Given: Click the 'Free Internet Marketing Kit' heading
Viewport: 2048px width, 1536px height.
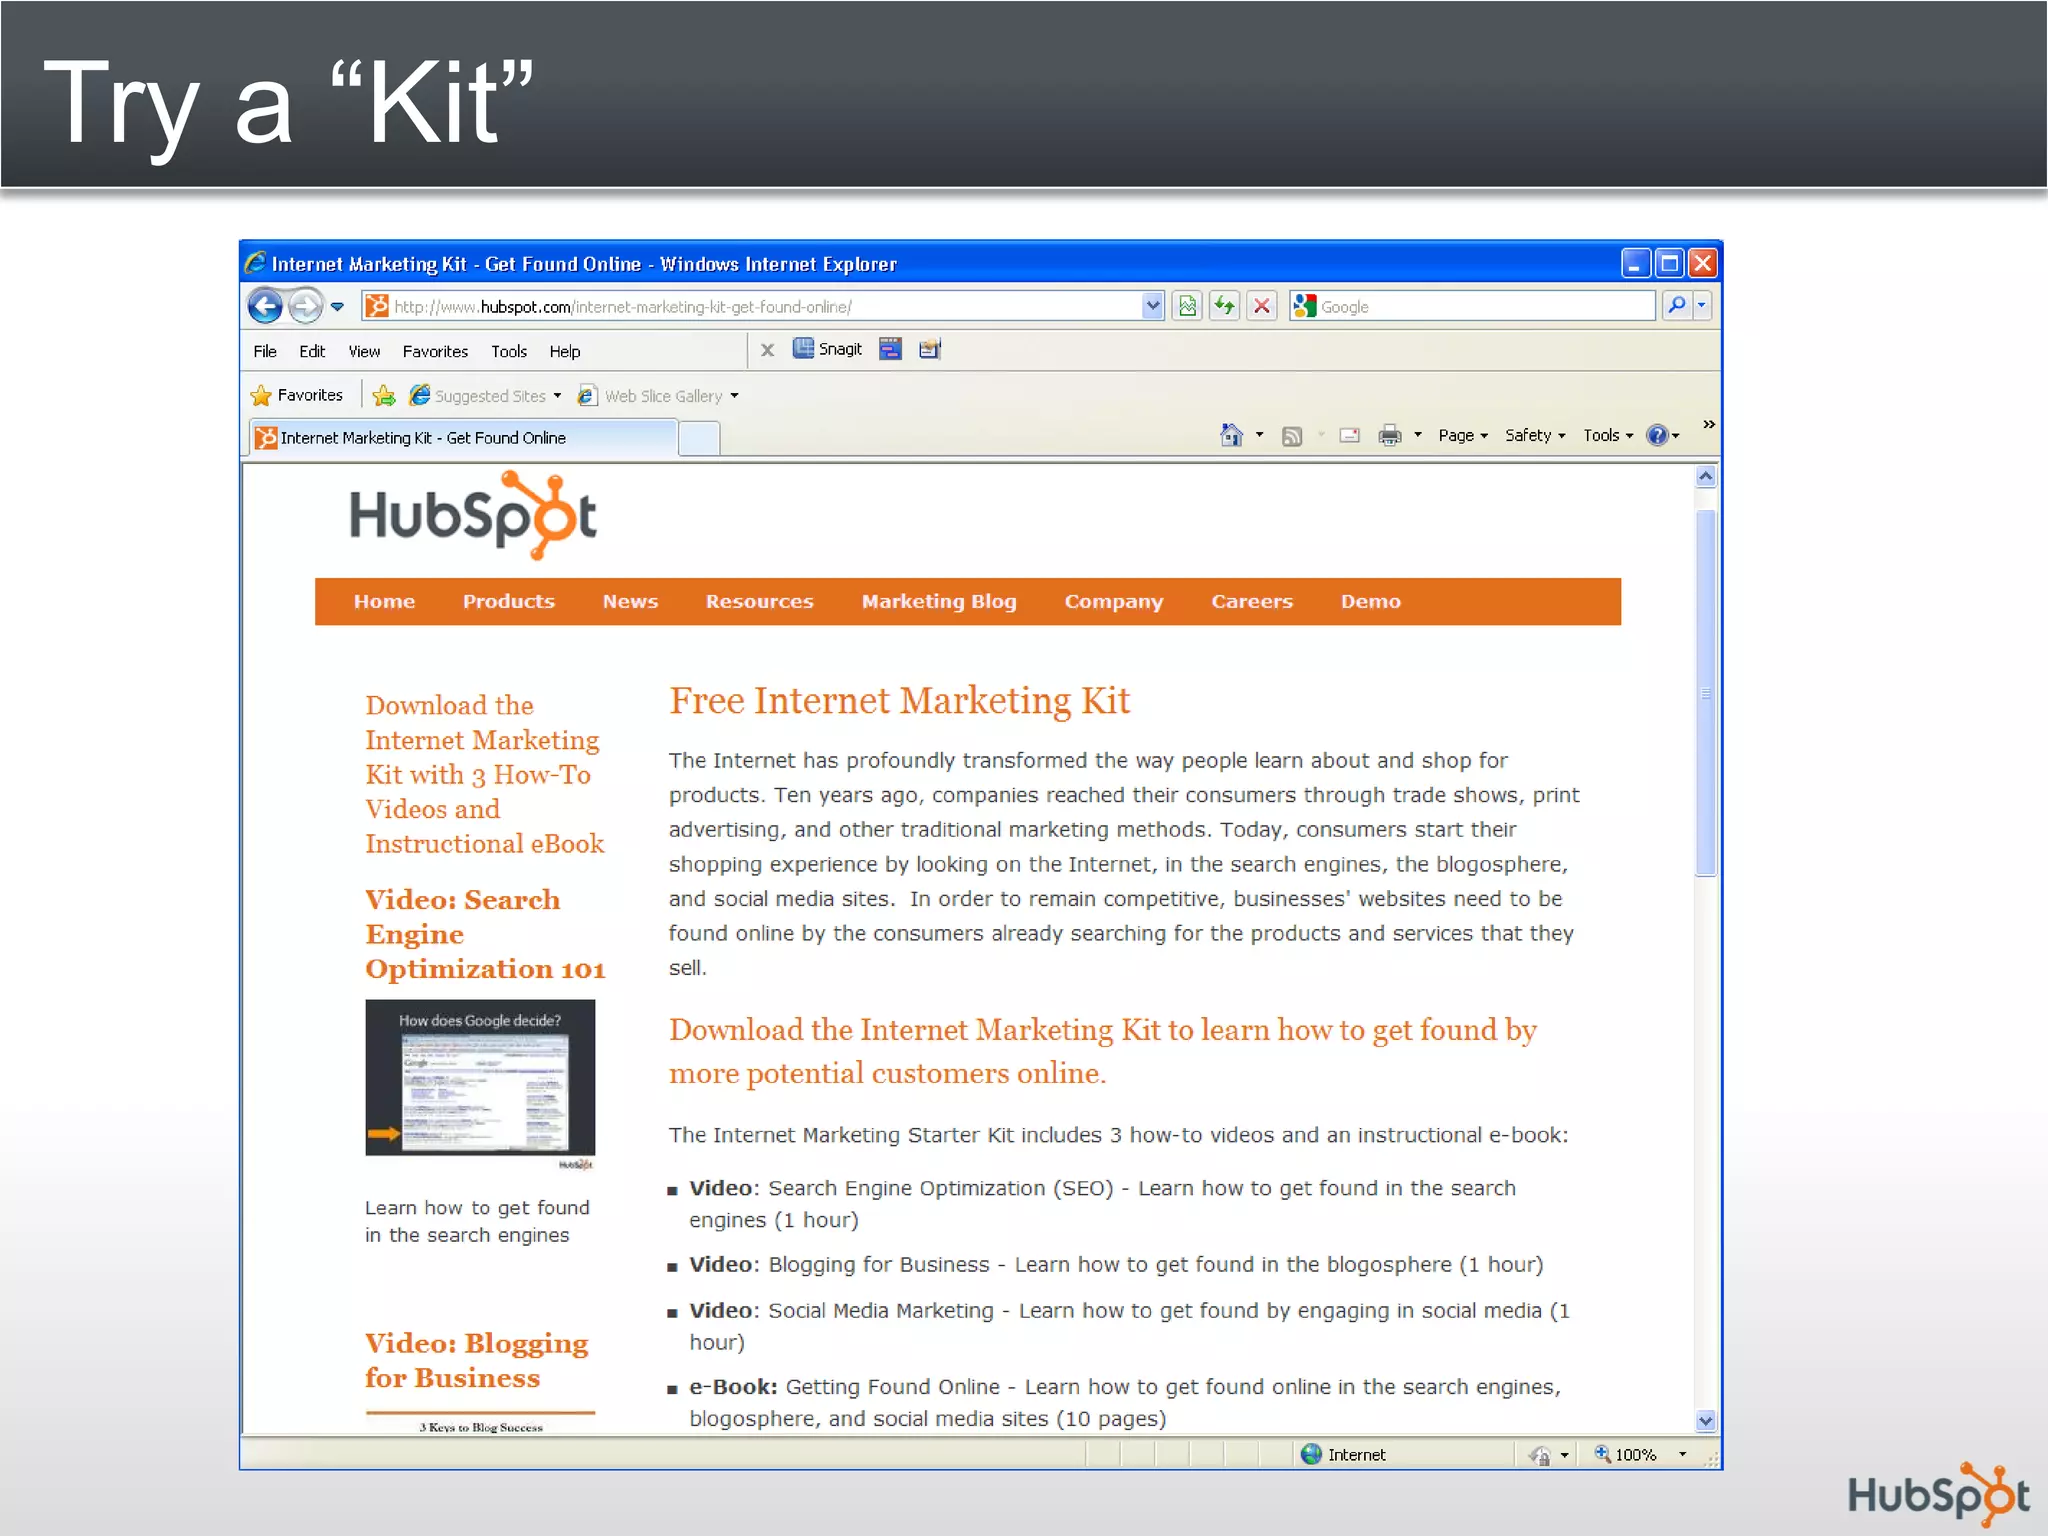Looking at the screenshot, I should coord(899,701).
